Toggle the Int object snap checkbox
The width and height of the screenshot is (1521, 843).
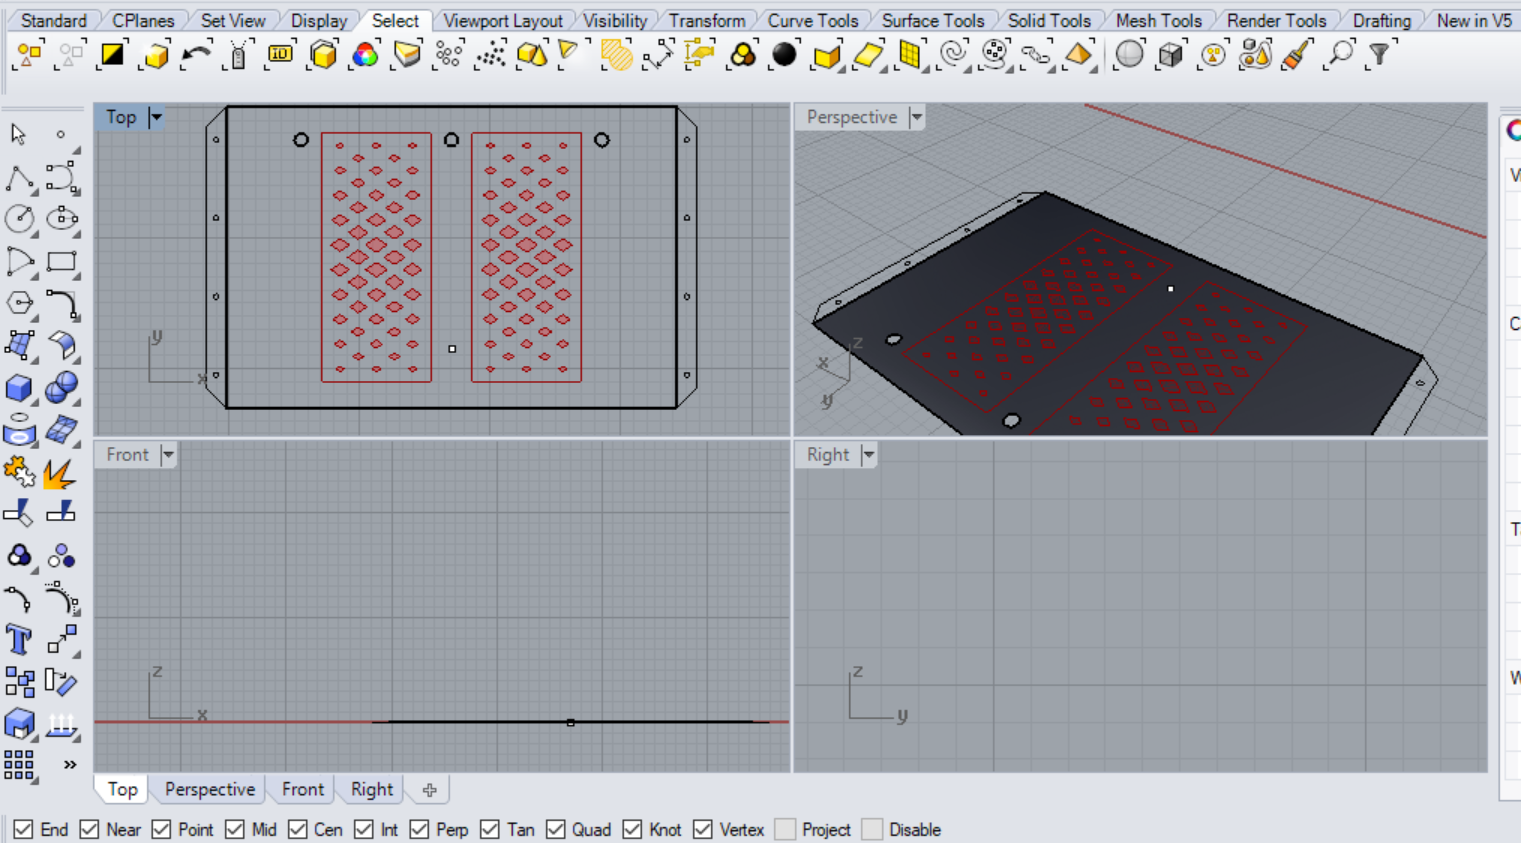coord(364,829)
